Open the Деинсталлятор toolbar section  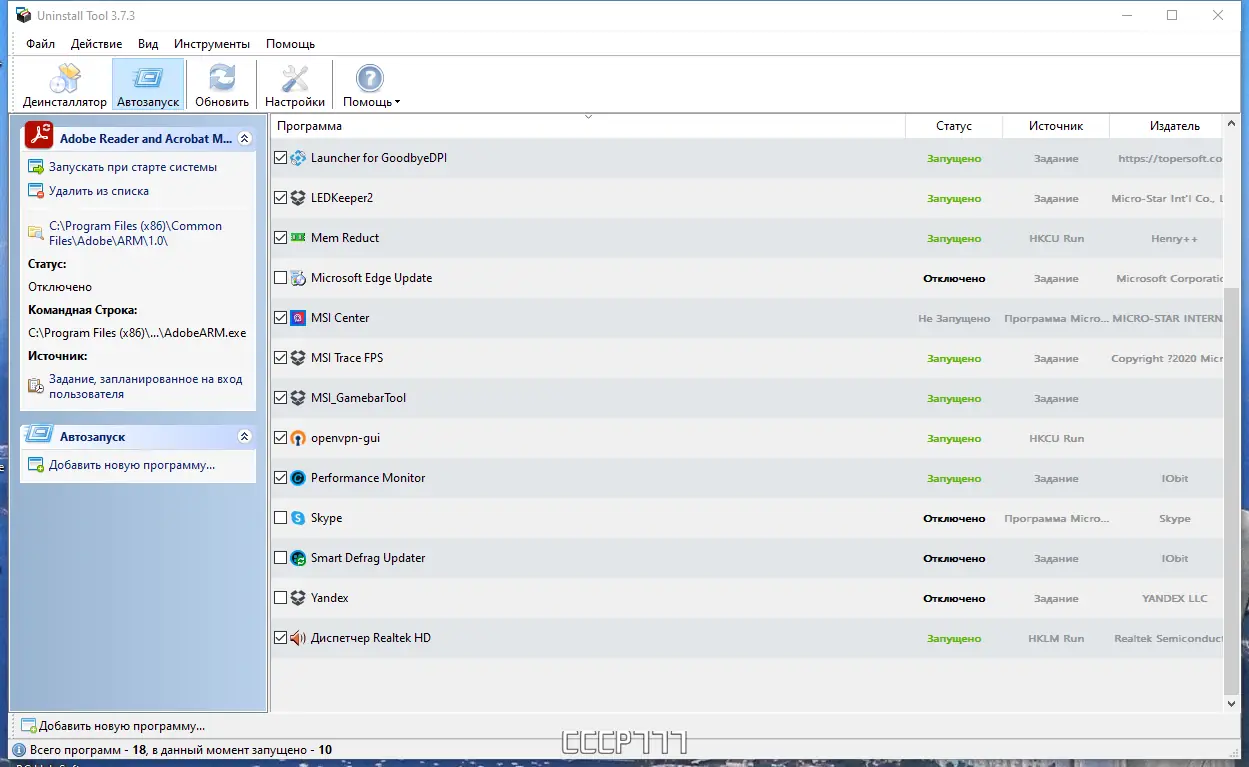65,85
